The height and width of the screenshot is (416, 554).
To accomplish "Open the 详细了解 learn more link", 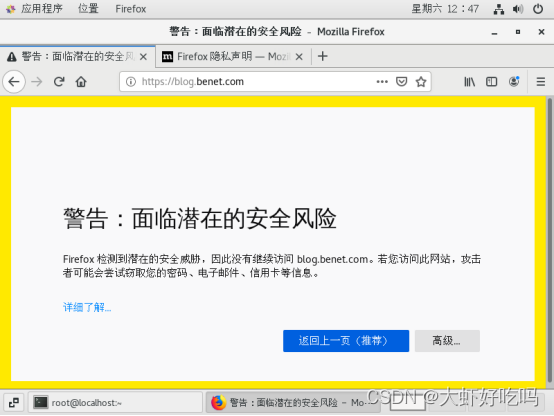I will pos(87,307).
